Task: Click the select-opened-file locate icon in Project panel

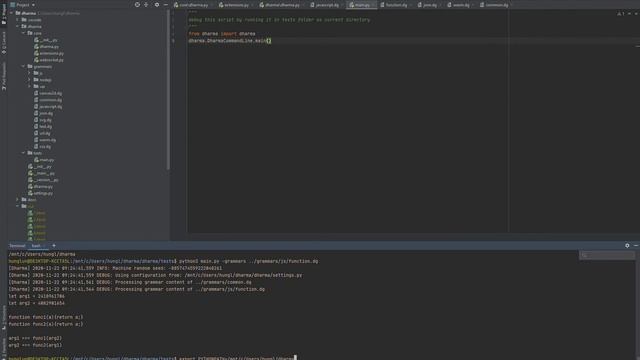Action: click(137, 5)
